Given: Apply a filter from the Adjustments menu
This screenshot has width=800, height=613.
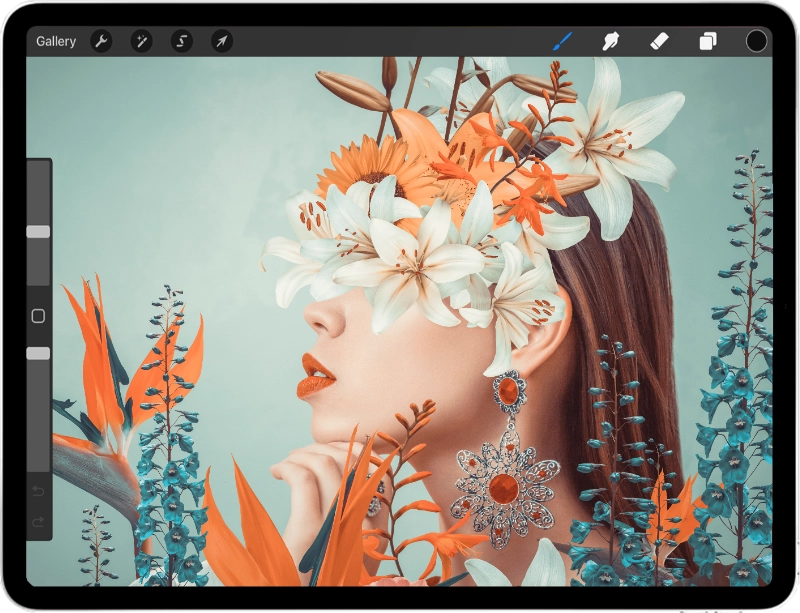Looking at the screenshot, I should point(142,41).
